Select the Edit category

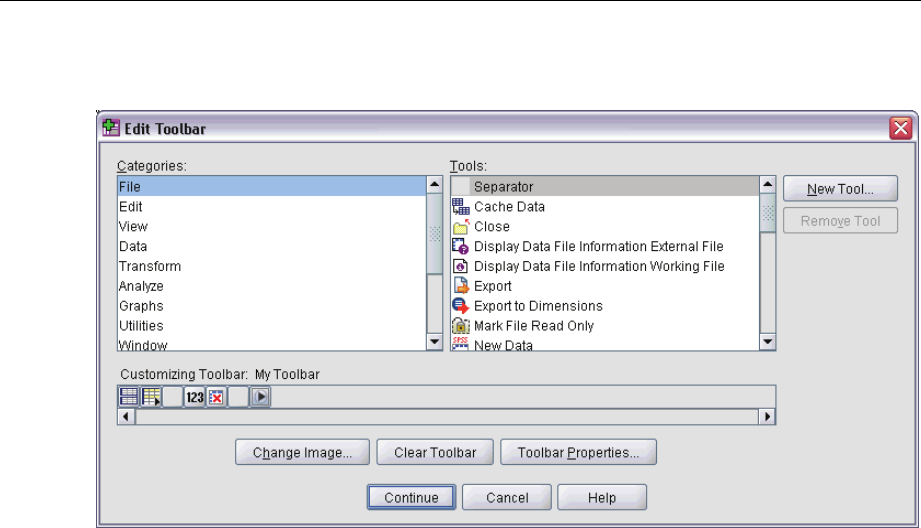click(271, 207)
